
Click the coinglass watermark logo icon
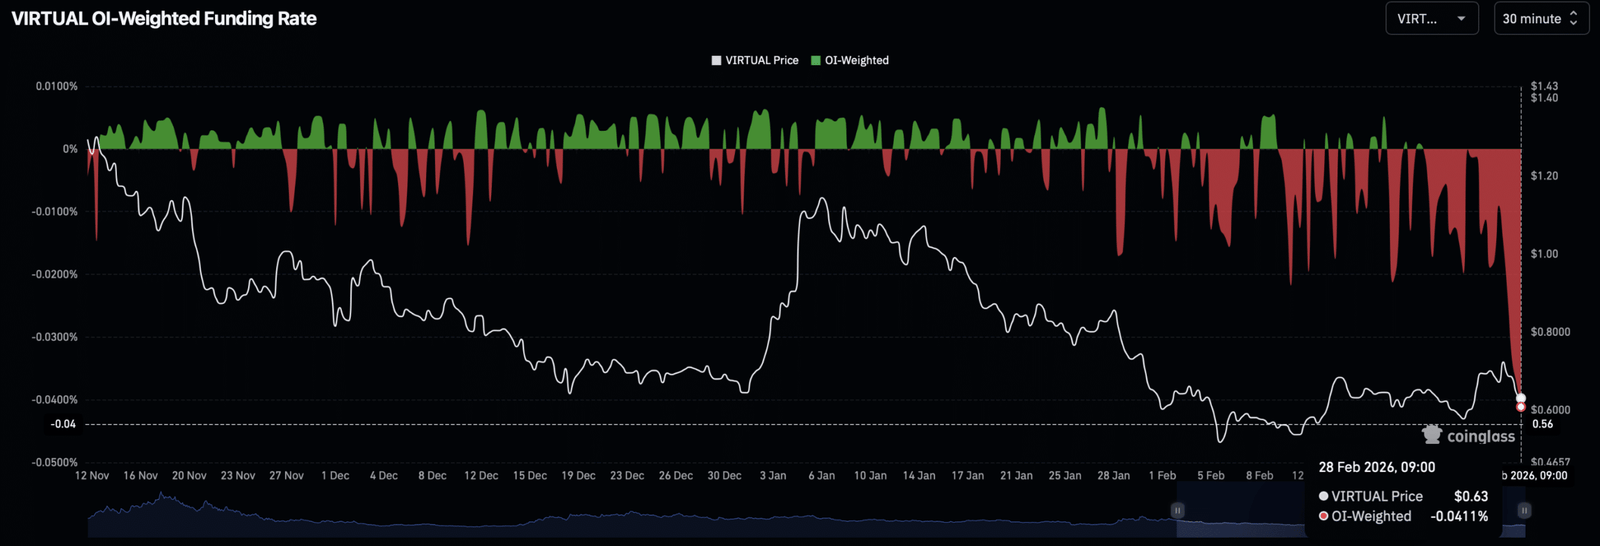pyautogui.click(x=1432, y=435)
